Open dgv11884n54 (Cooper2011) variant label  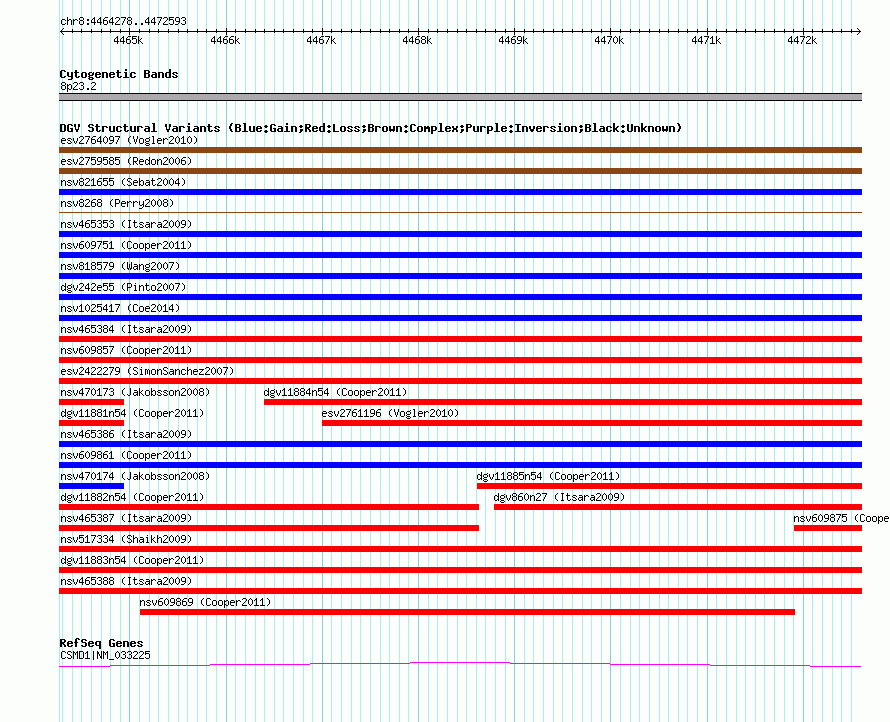(335, 392)
